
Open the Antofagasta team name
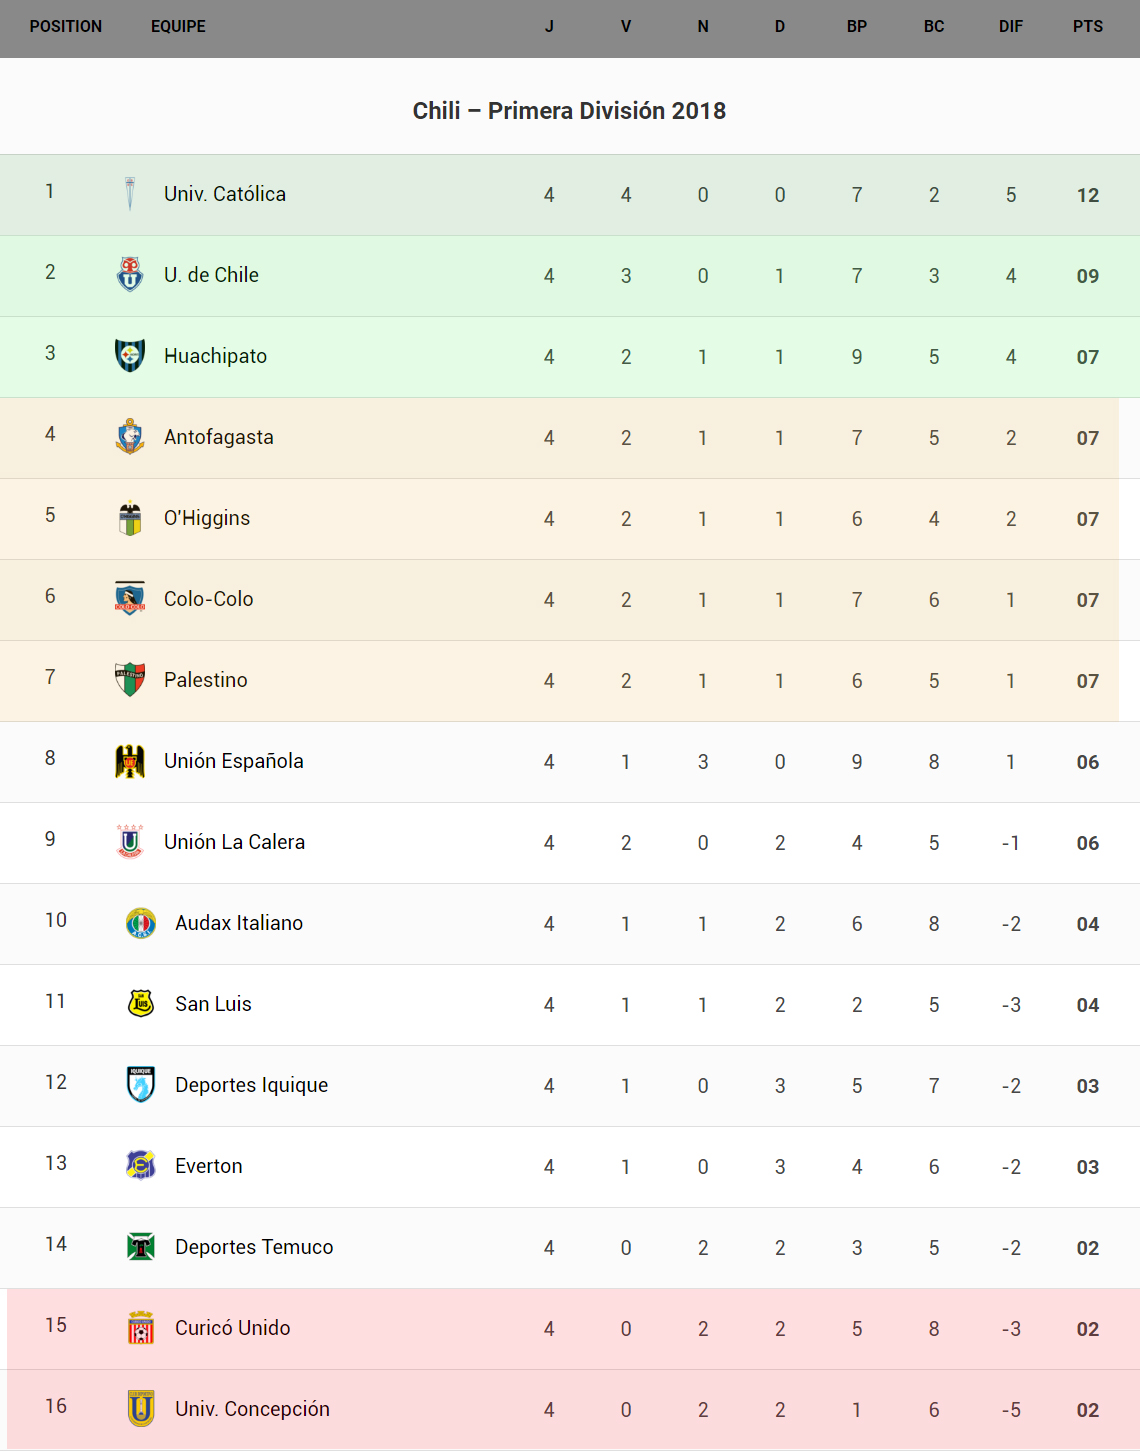[219, 437]
